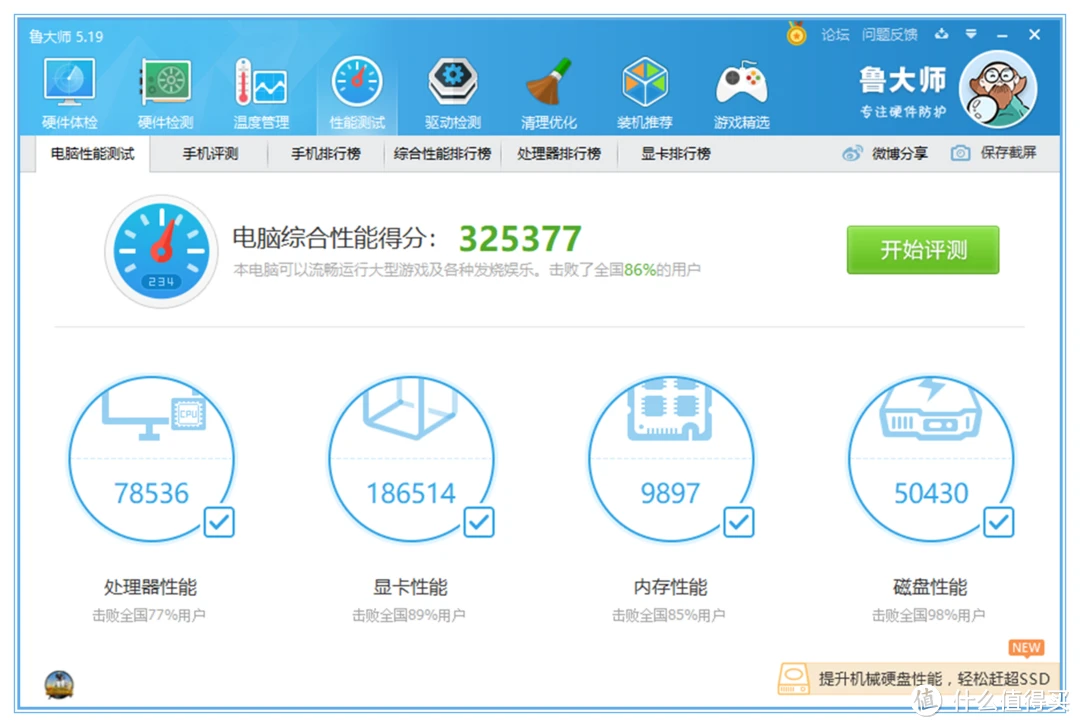1080x727 pixels.
Task: Open the 温度管理 temperature management icon
Action: 261,93
